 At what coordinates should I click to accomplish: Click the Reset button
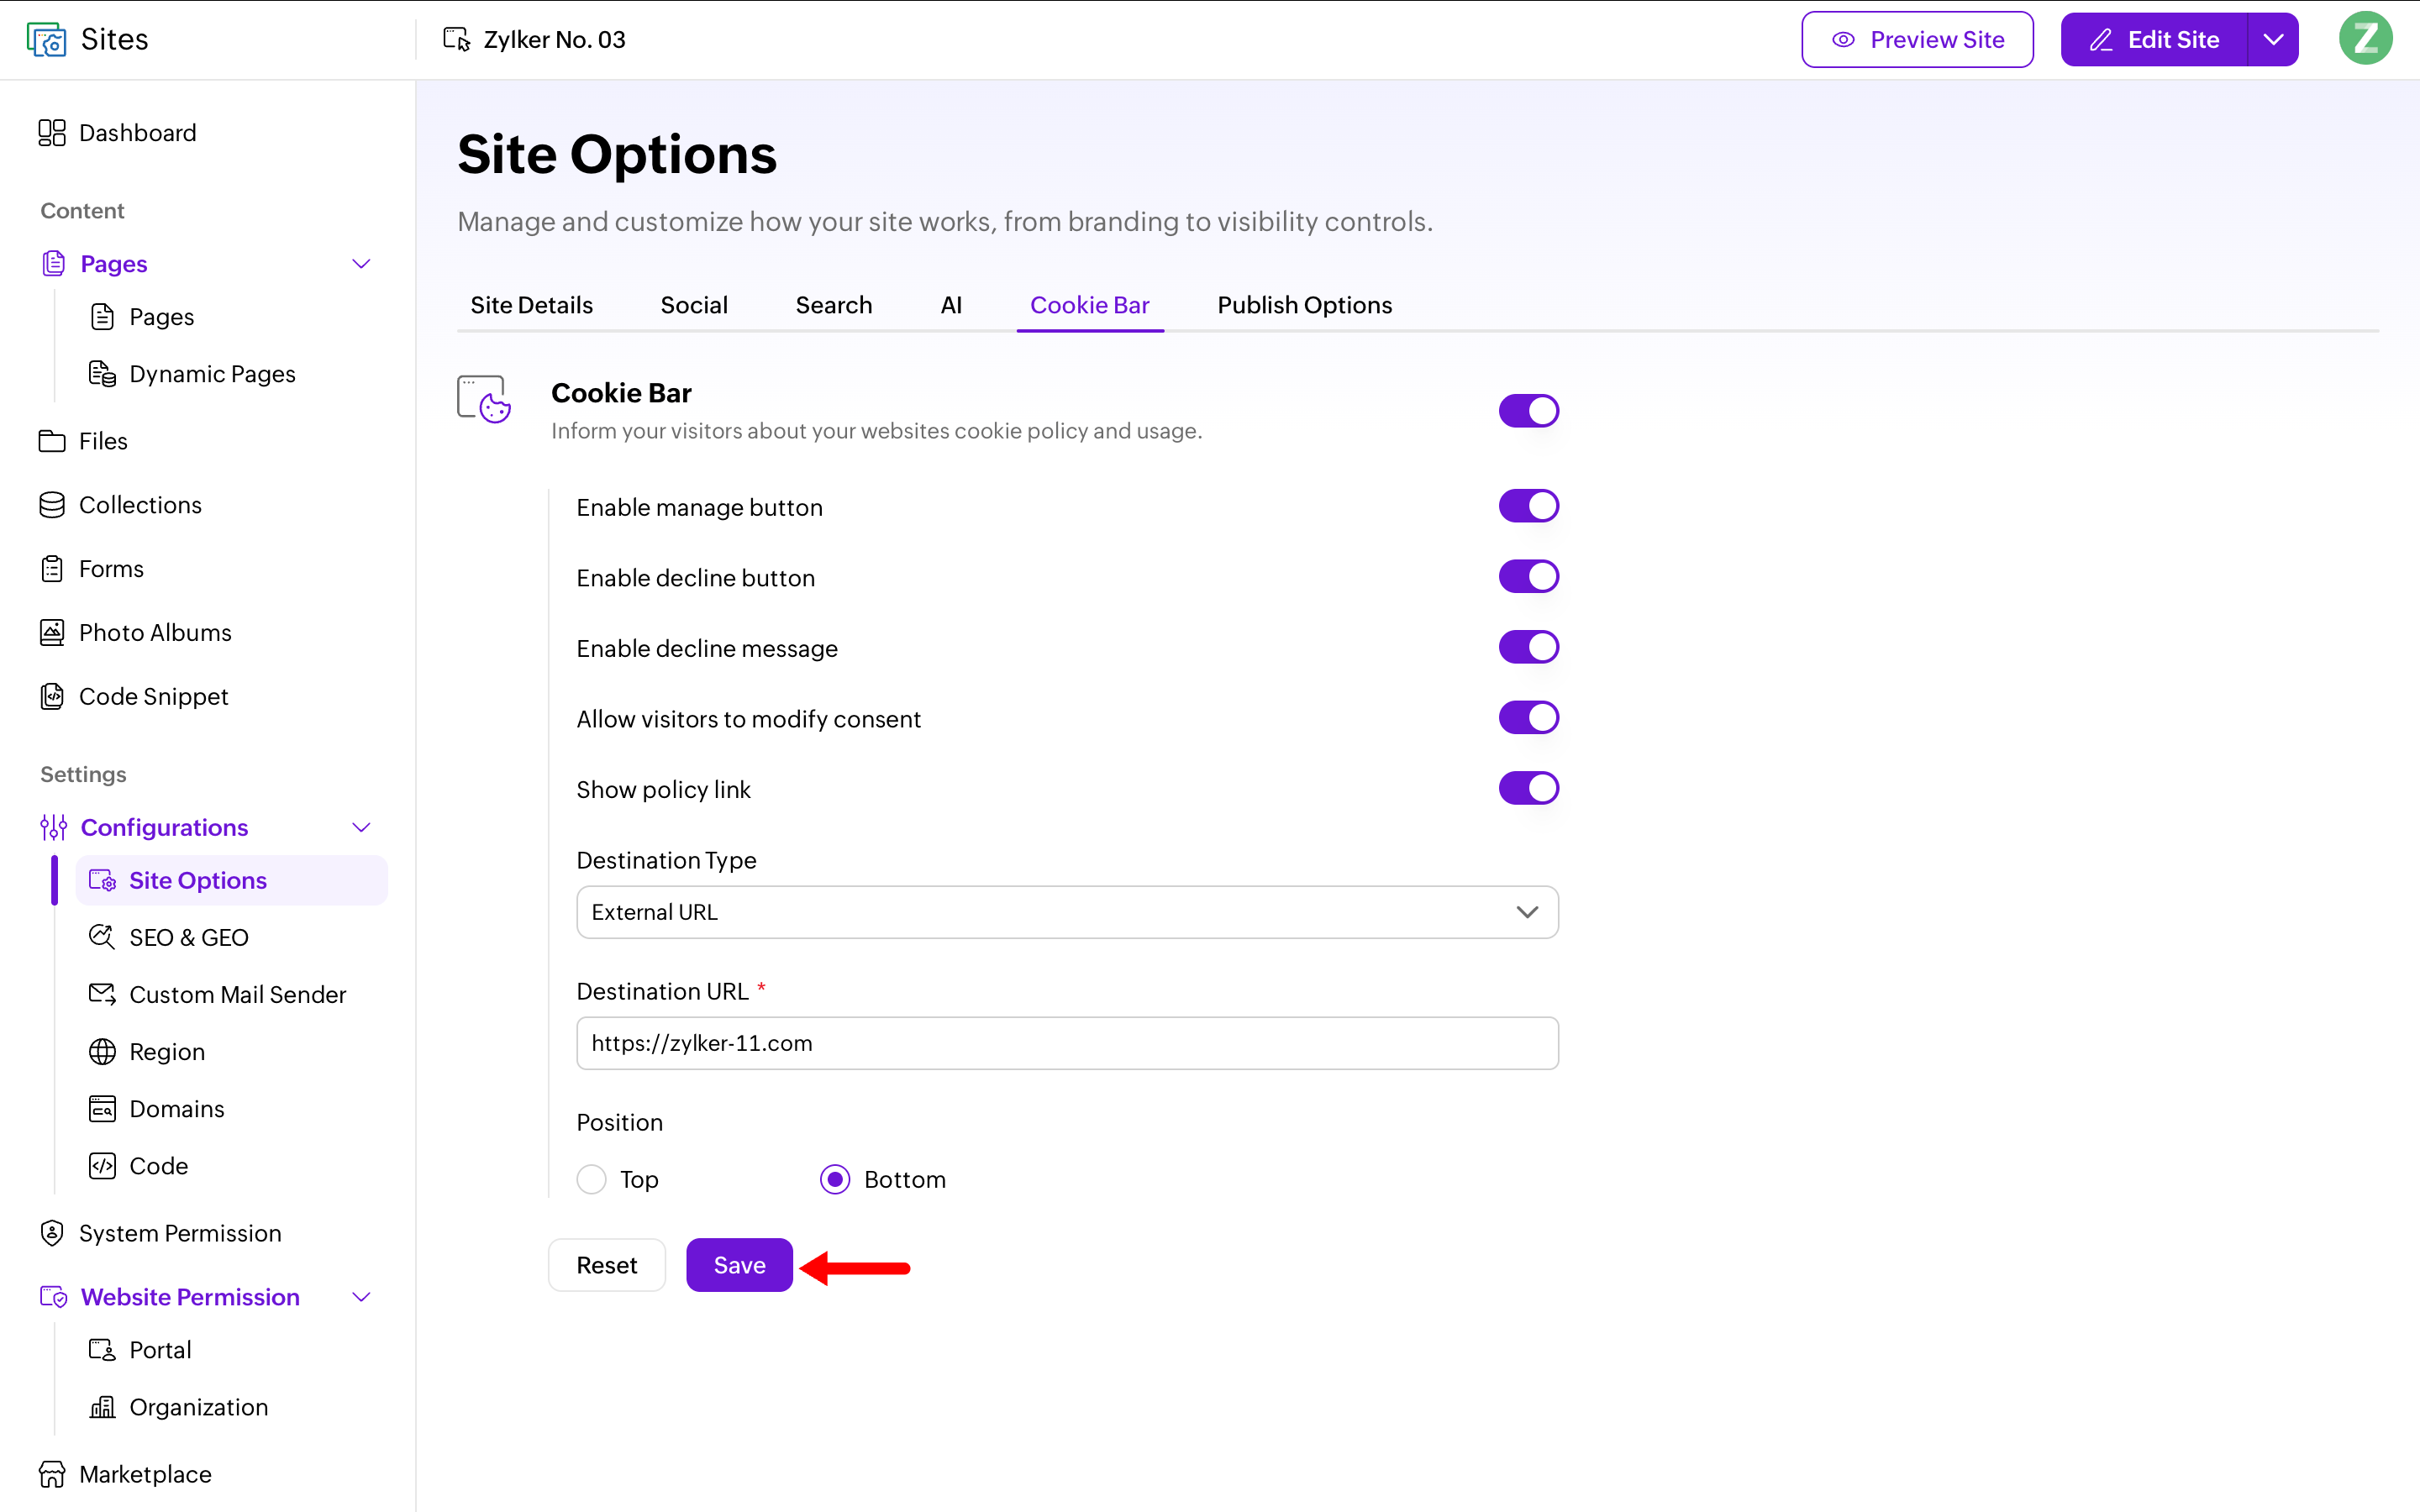(x=607, y=1265)
